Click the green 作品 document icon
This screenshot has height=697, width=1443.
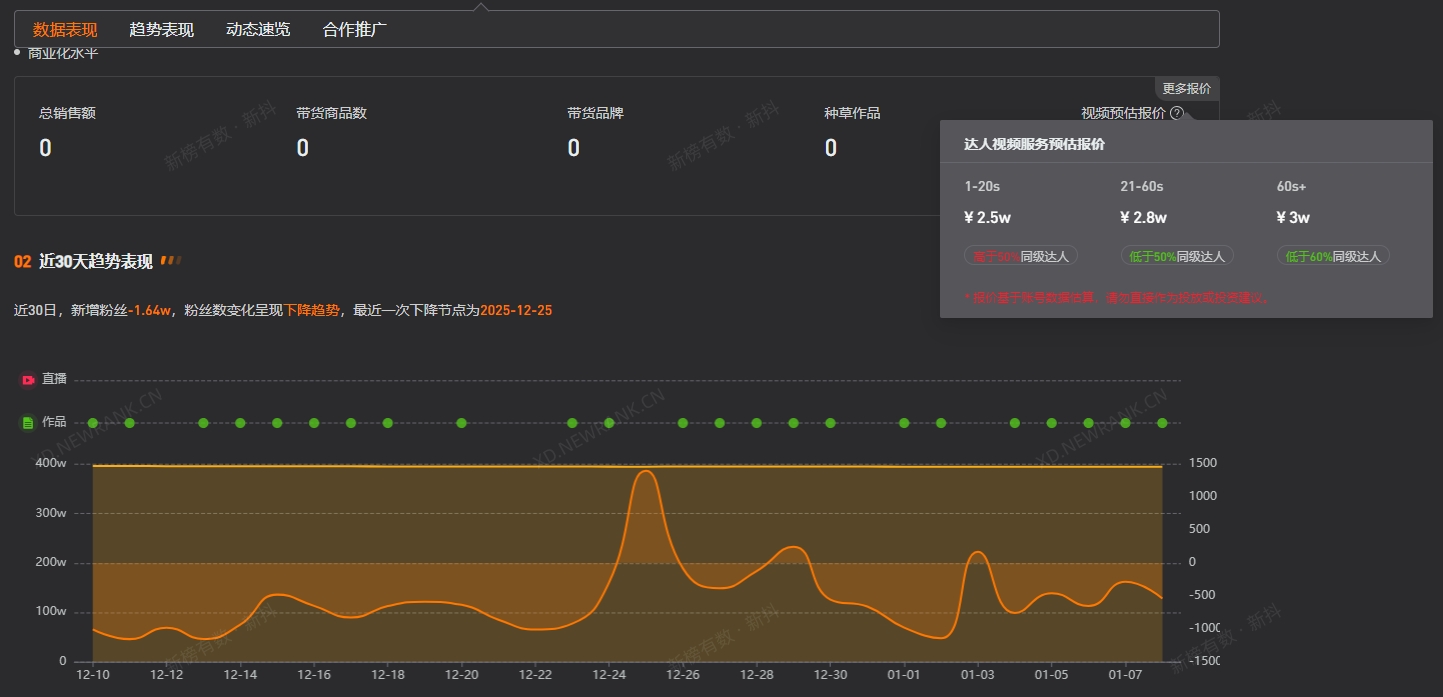click(28, 423)
